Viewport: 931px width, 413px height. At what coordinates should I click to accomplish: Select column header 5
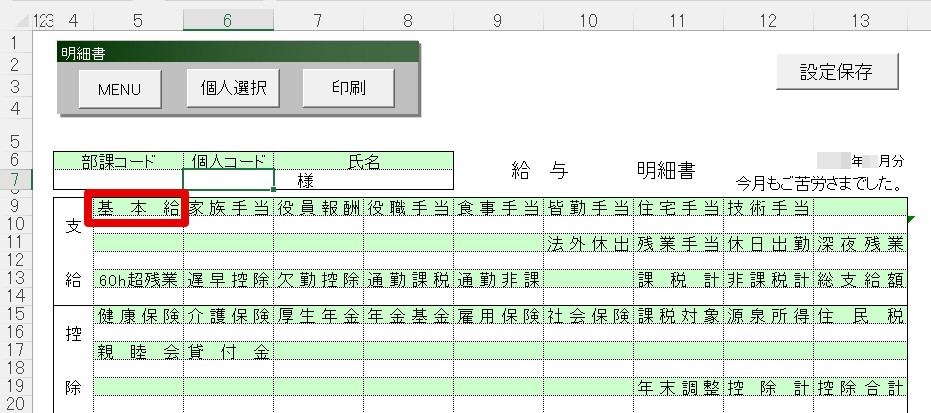point(138,21)
